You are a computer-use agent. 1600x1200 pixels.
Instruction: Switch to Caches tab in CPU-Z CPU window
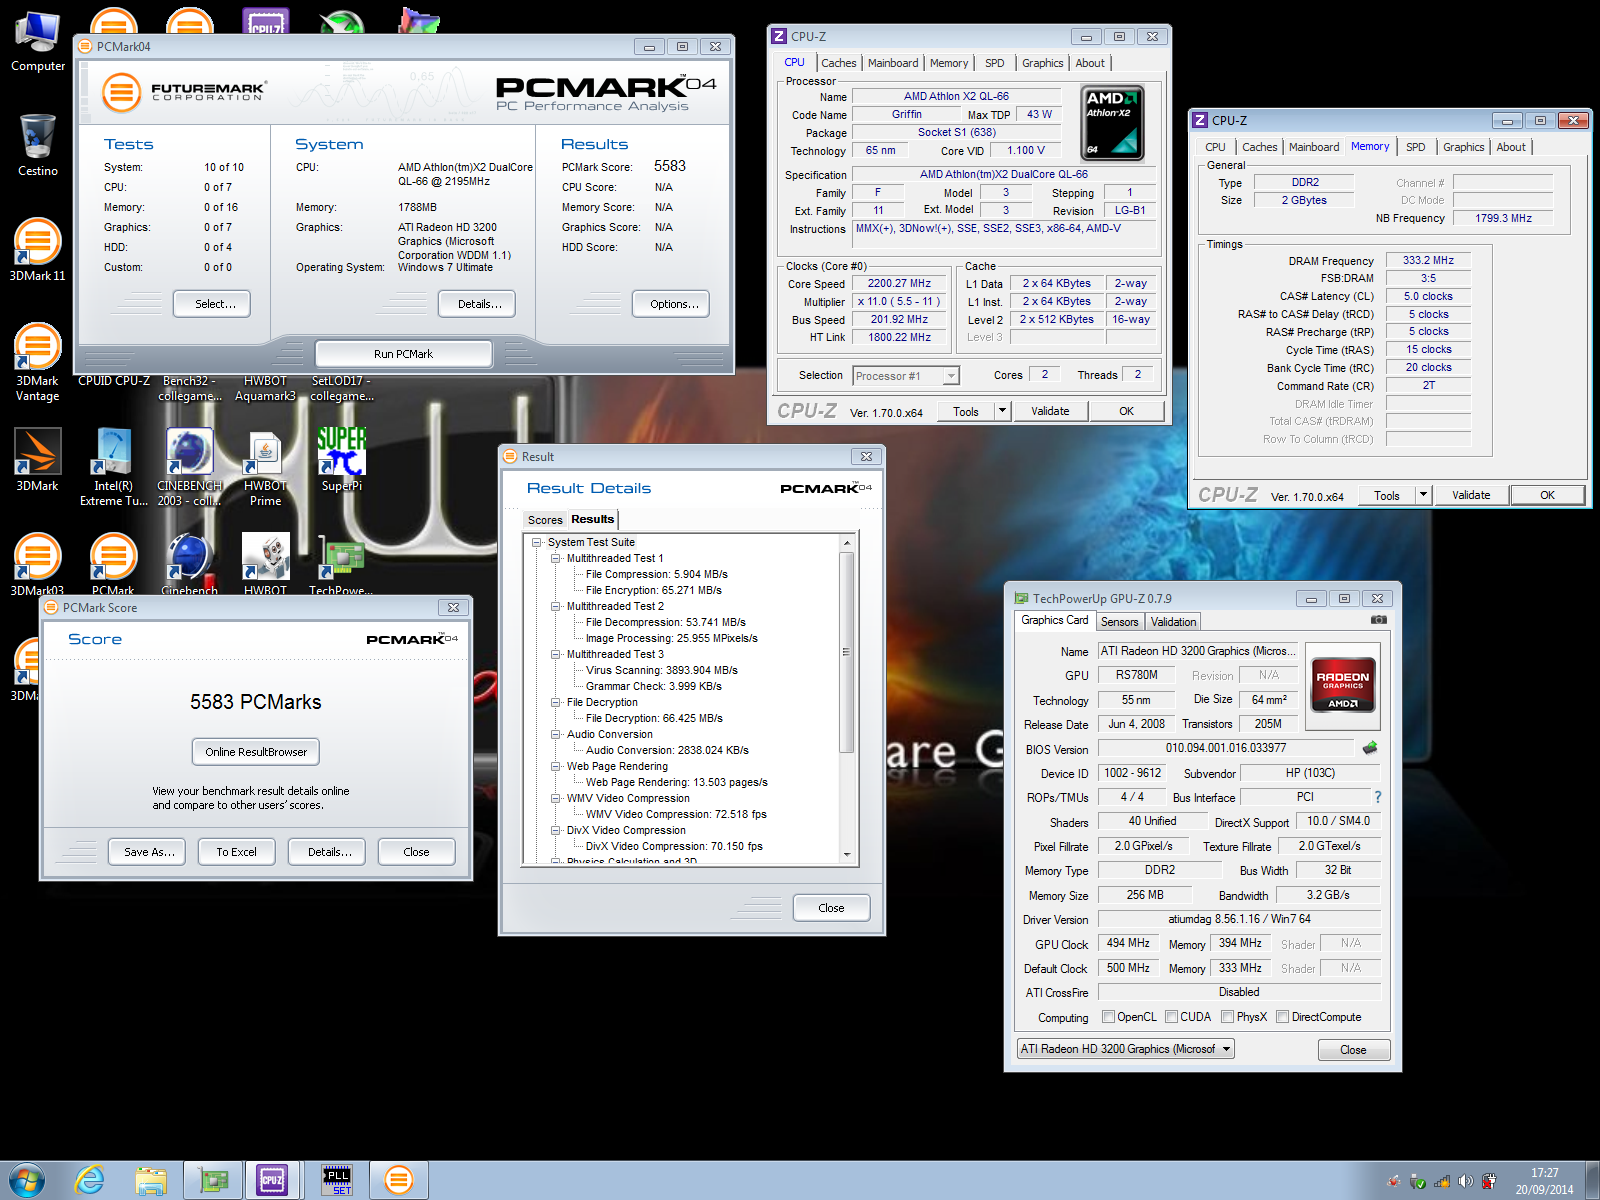(x=838, y=63)
